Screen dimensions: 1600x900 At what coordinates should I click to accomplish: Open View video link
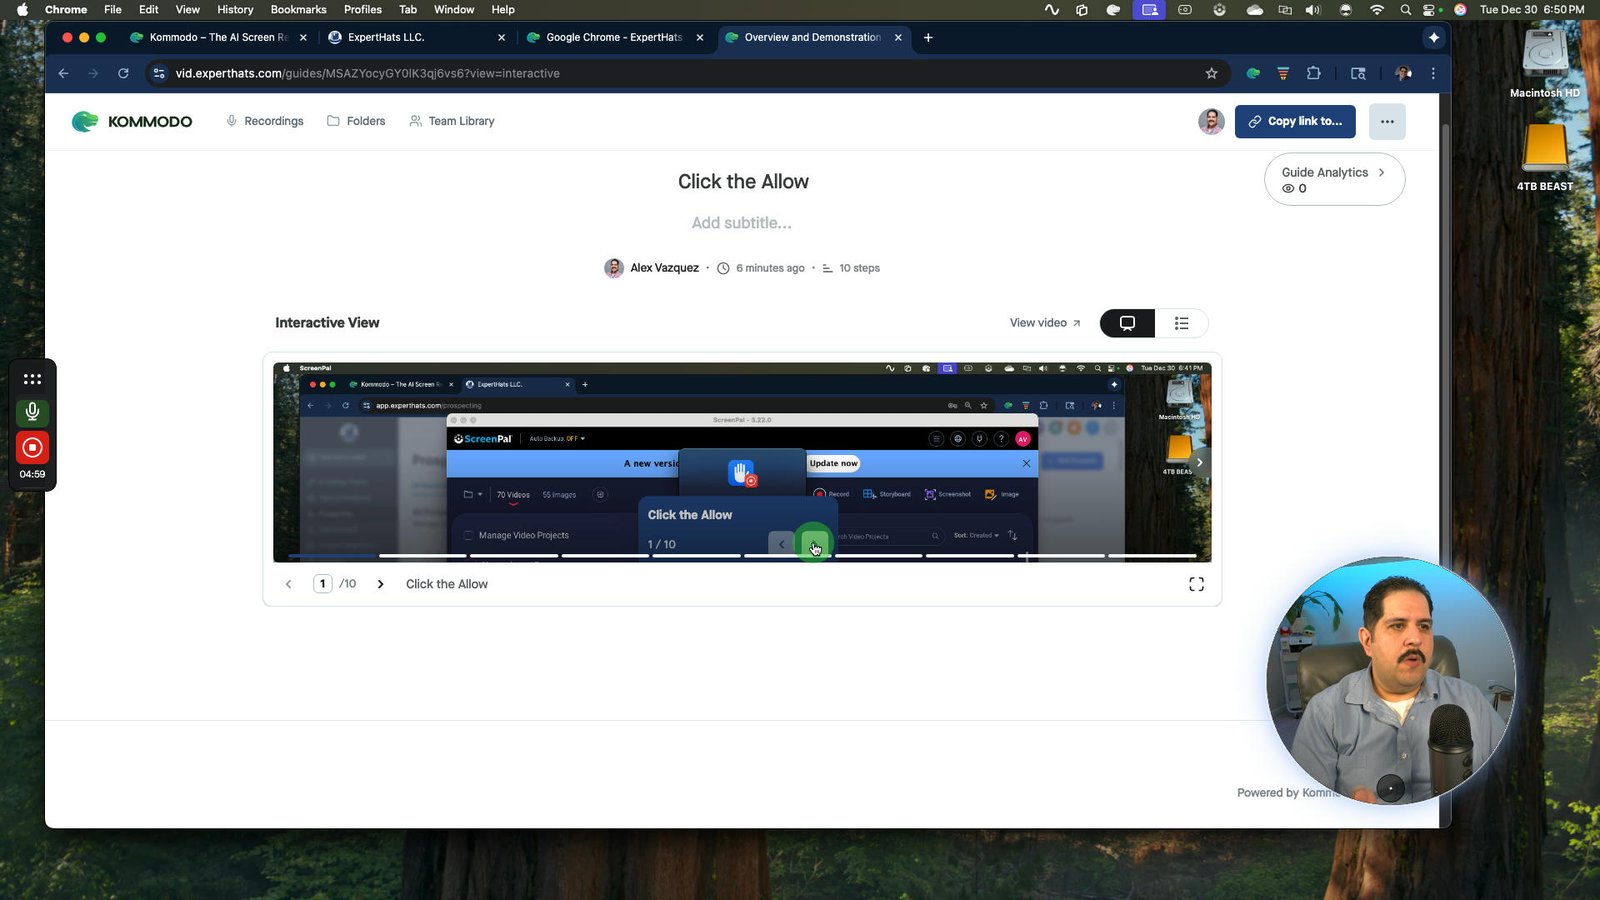tap(1045, 323)
